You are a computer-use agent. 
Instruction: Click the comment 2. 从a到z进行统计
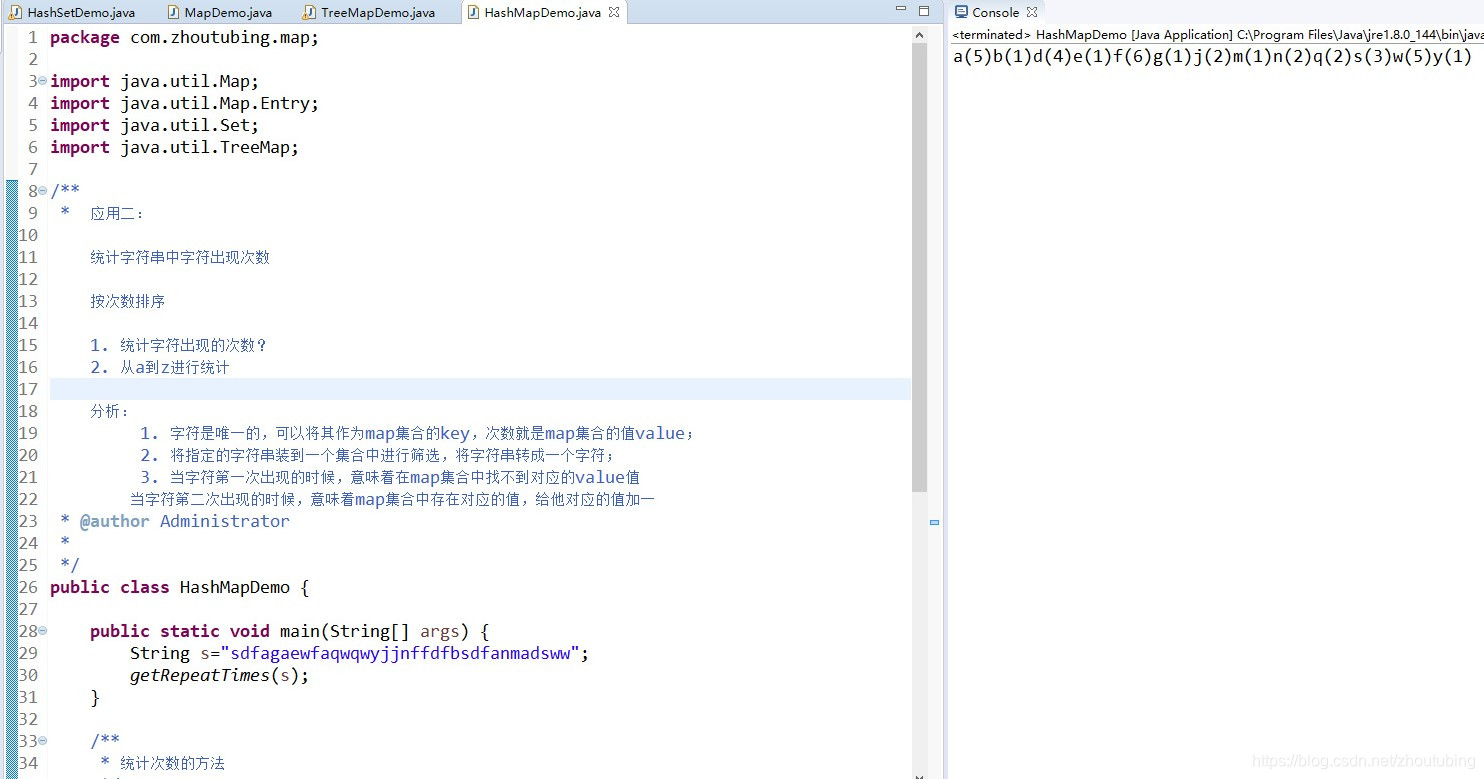click(x=160, y=367)
